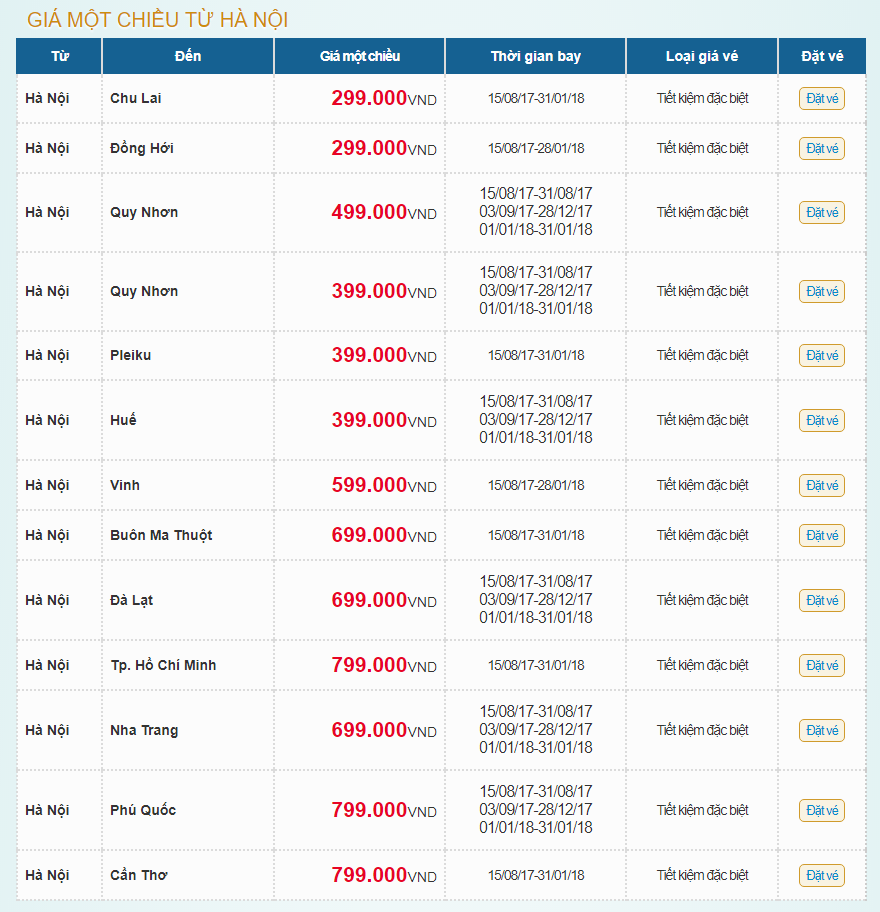Screen dimensions: 880x912
Task: Book the Phú Quốc flight
Action: 821,810
